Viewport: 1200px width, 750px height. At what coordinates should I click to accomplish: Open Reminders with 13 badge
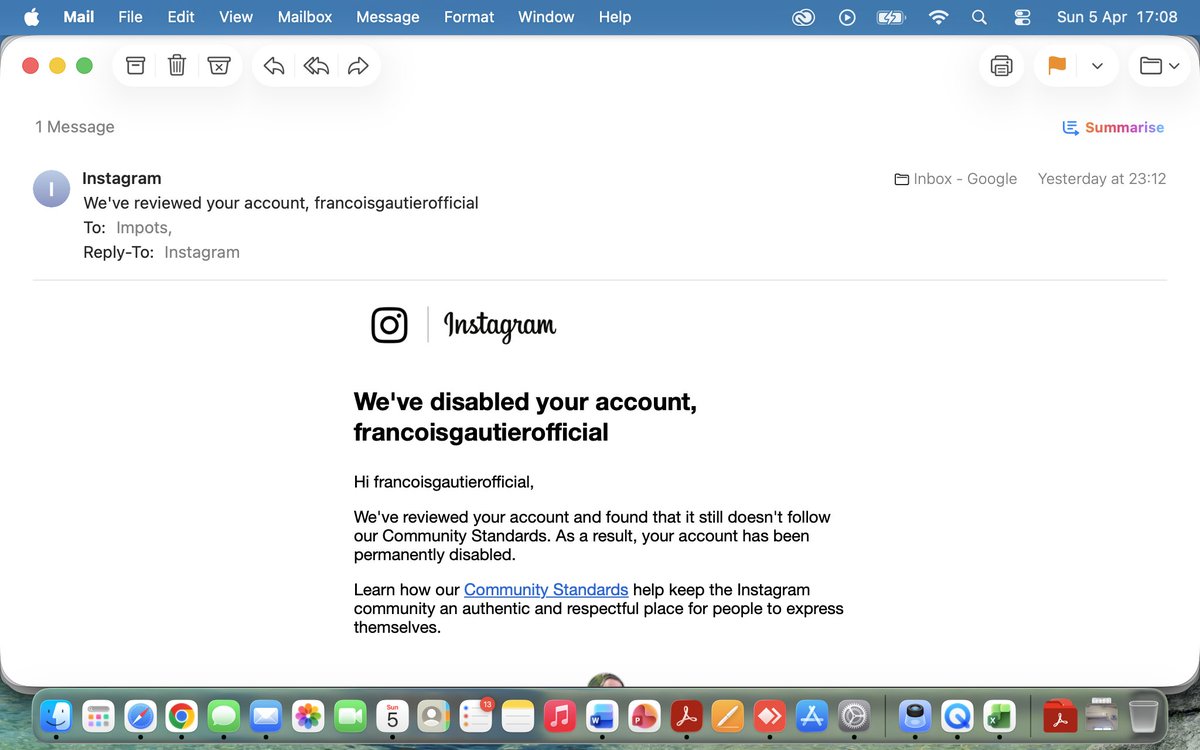(476, 716)
